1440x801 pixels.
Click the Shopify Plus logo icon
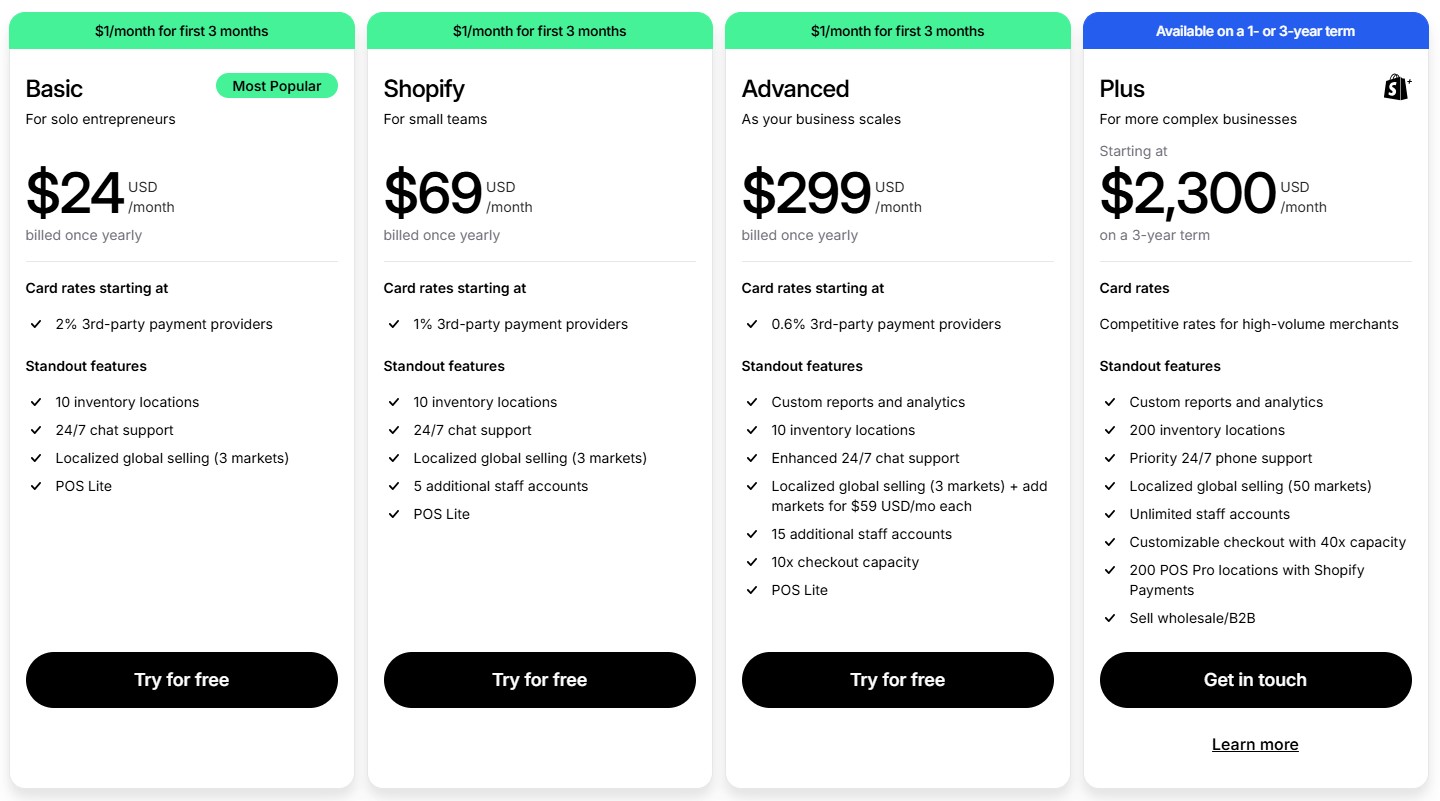(x=1396, y=87)
